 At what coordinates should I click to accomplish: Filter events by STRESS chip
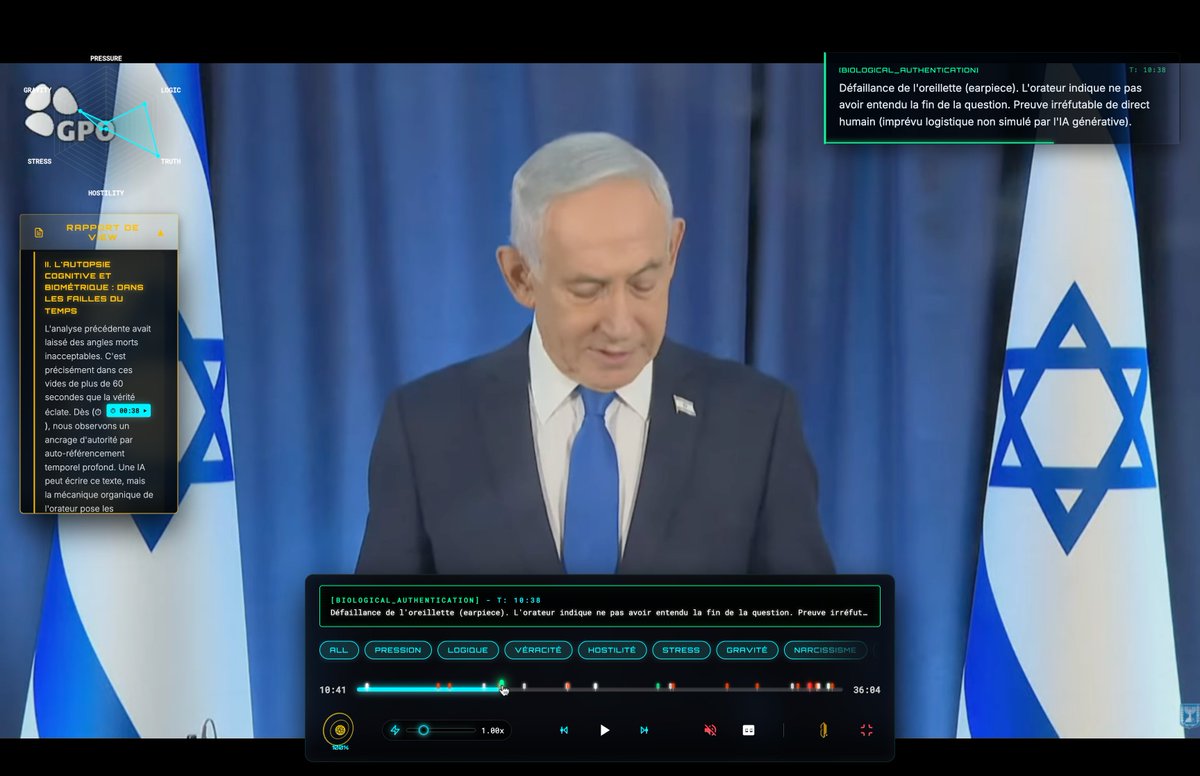click(681, 650)
